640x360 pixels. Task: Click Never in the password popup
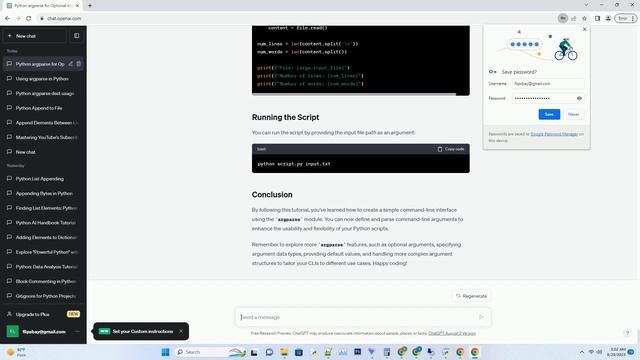(573, 114)
